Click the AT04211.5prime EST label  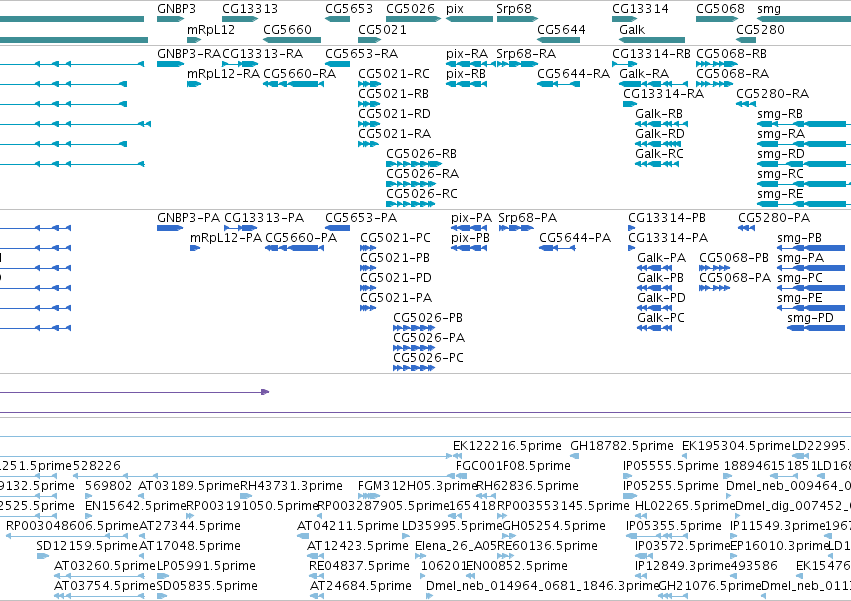(x=348, y=526)
